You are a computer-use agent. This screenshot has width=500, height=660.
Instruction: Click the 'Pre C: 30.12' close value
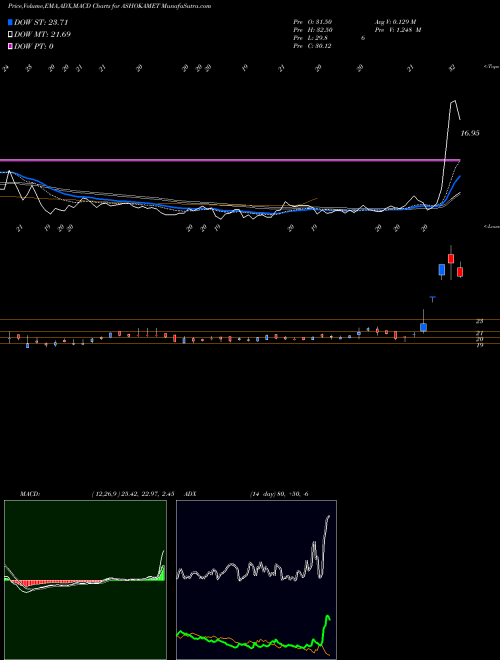(x=313, y=46)
